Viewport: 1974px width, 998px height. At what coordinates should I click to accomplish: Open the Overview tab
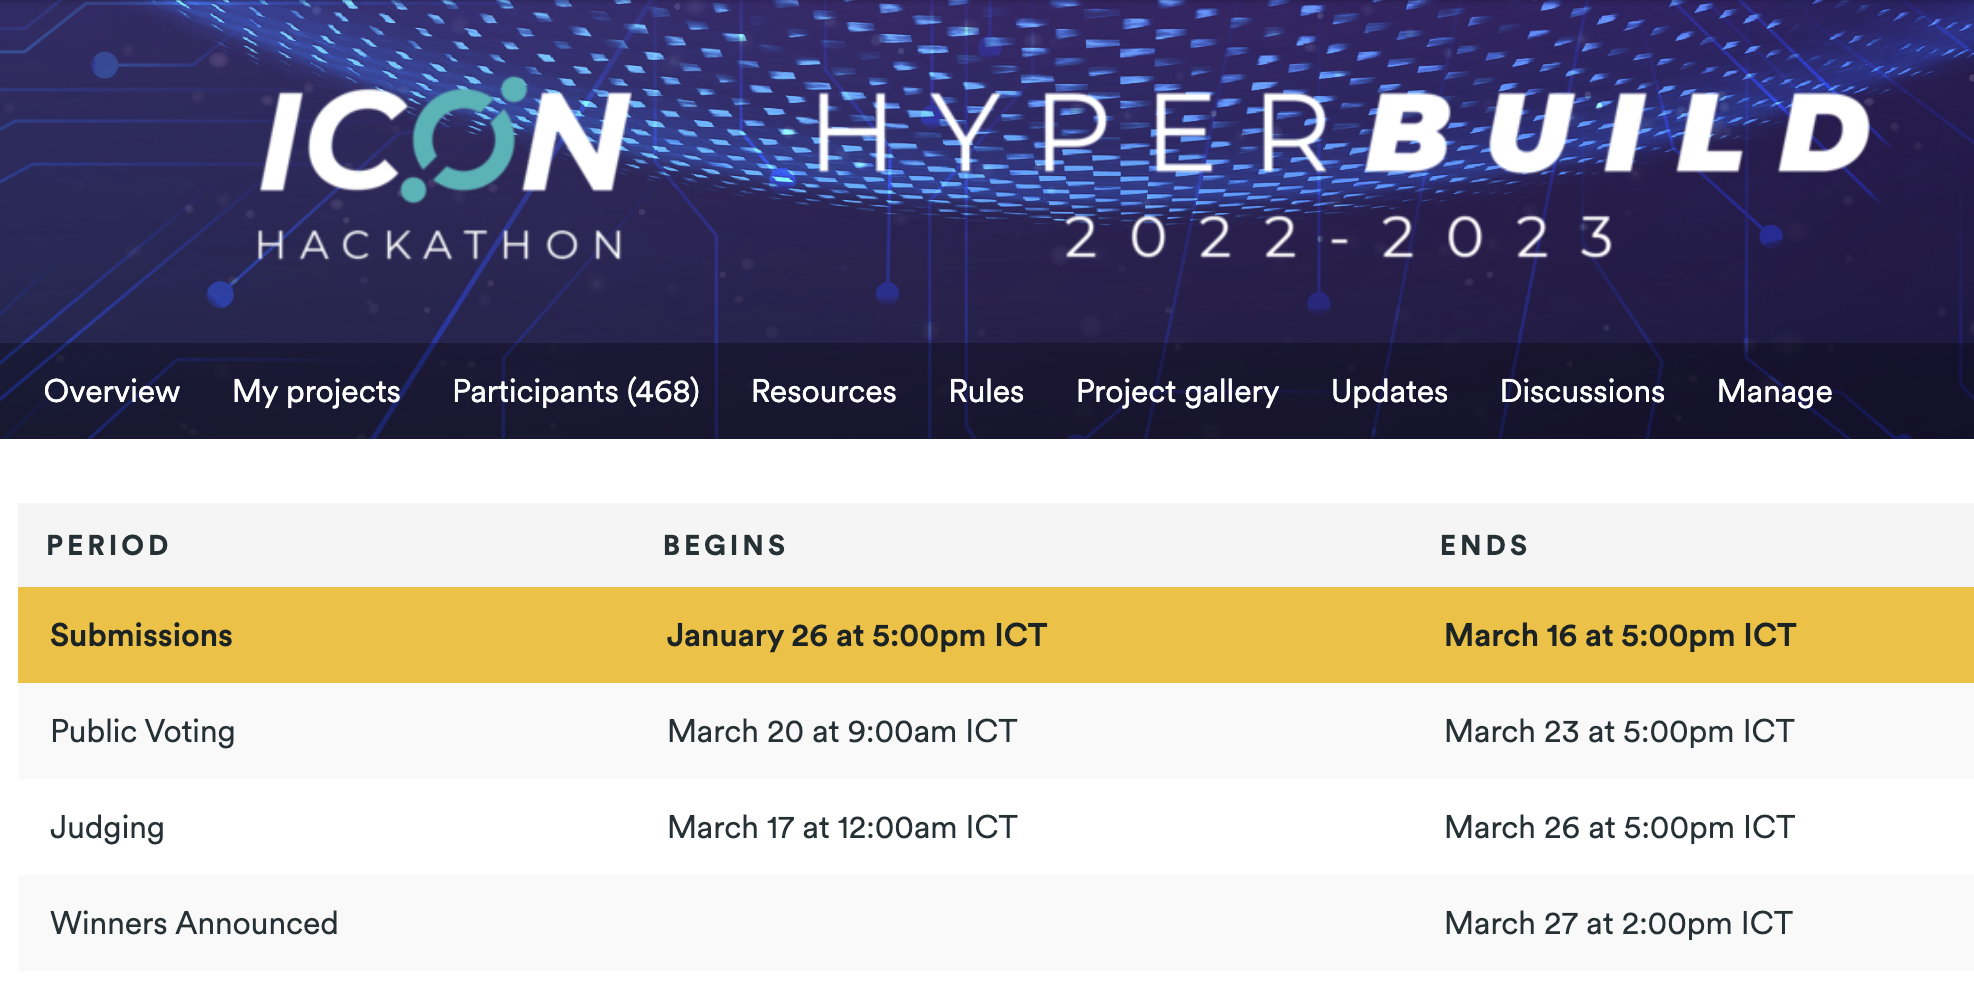[112, 391]
